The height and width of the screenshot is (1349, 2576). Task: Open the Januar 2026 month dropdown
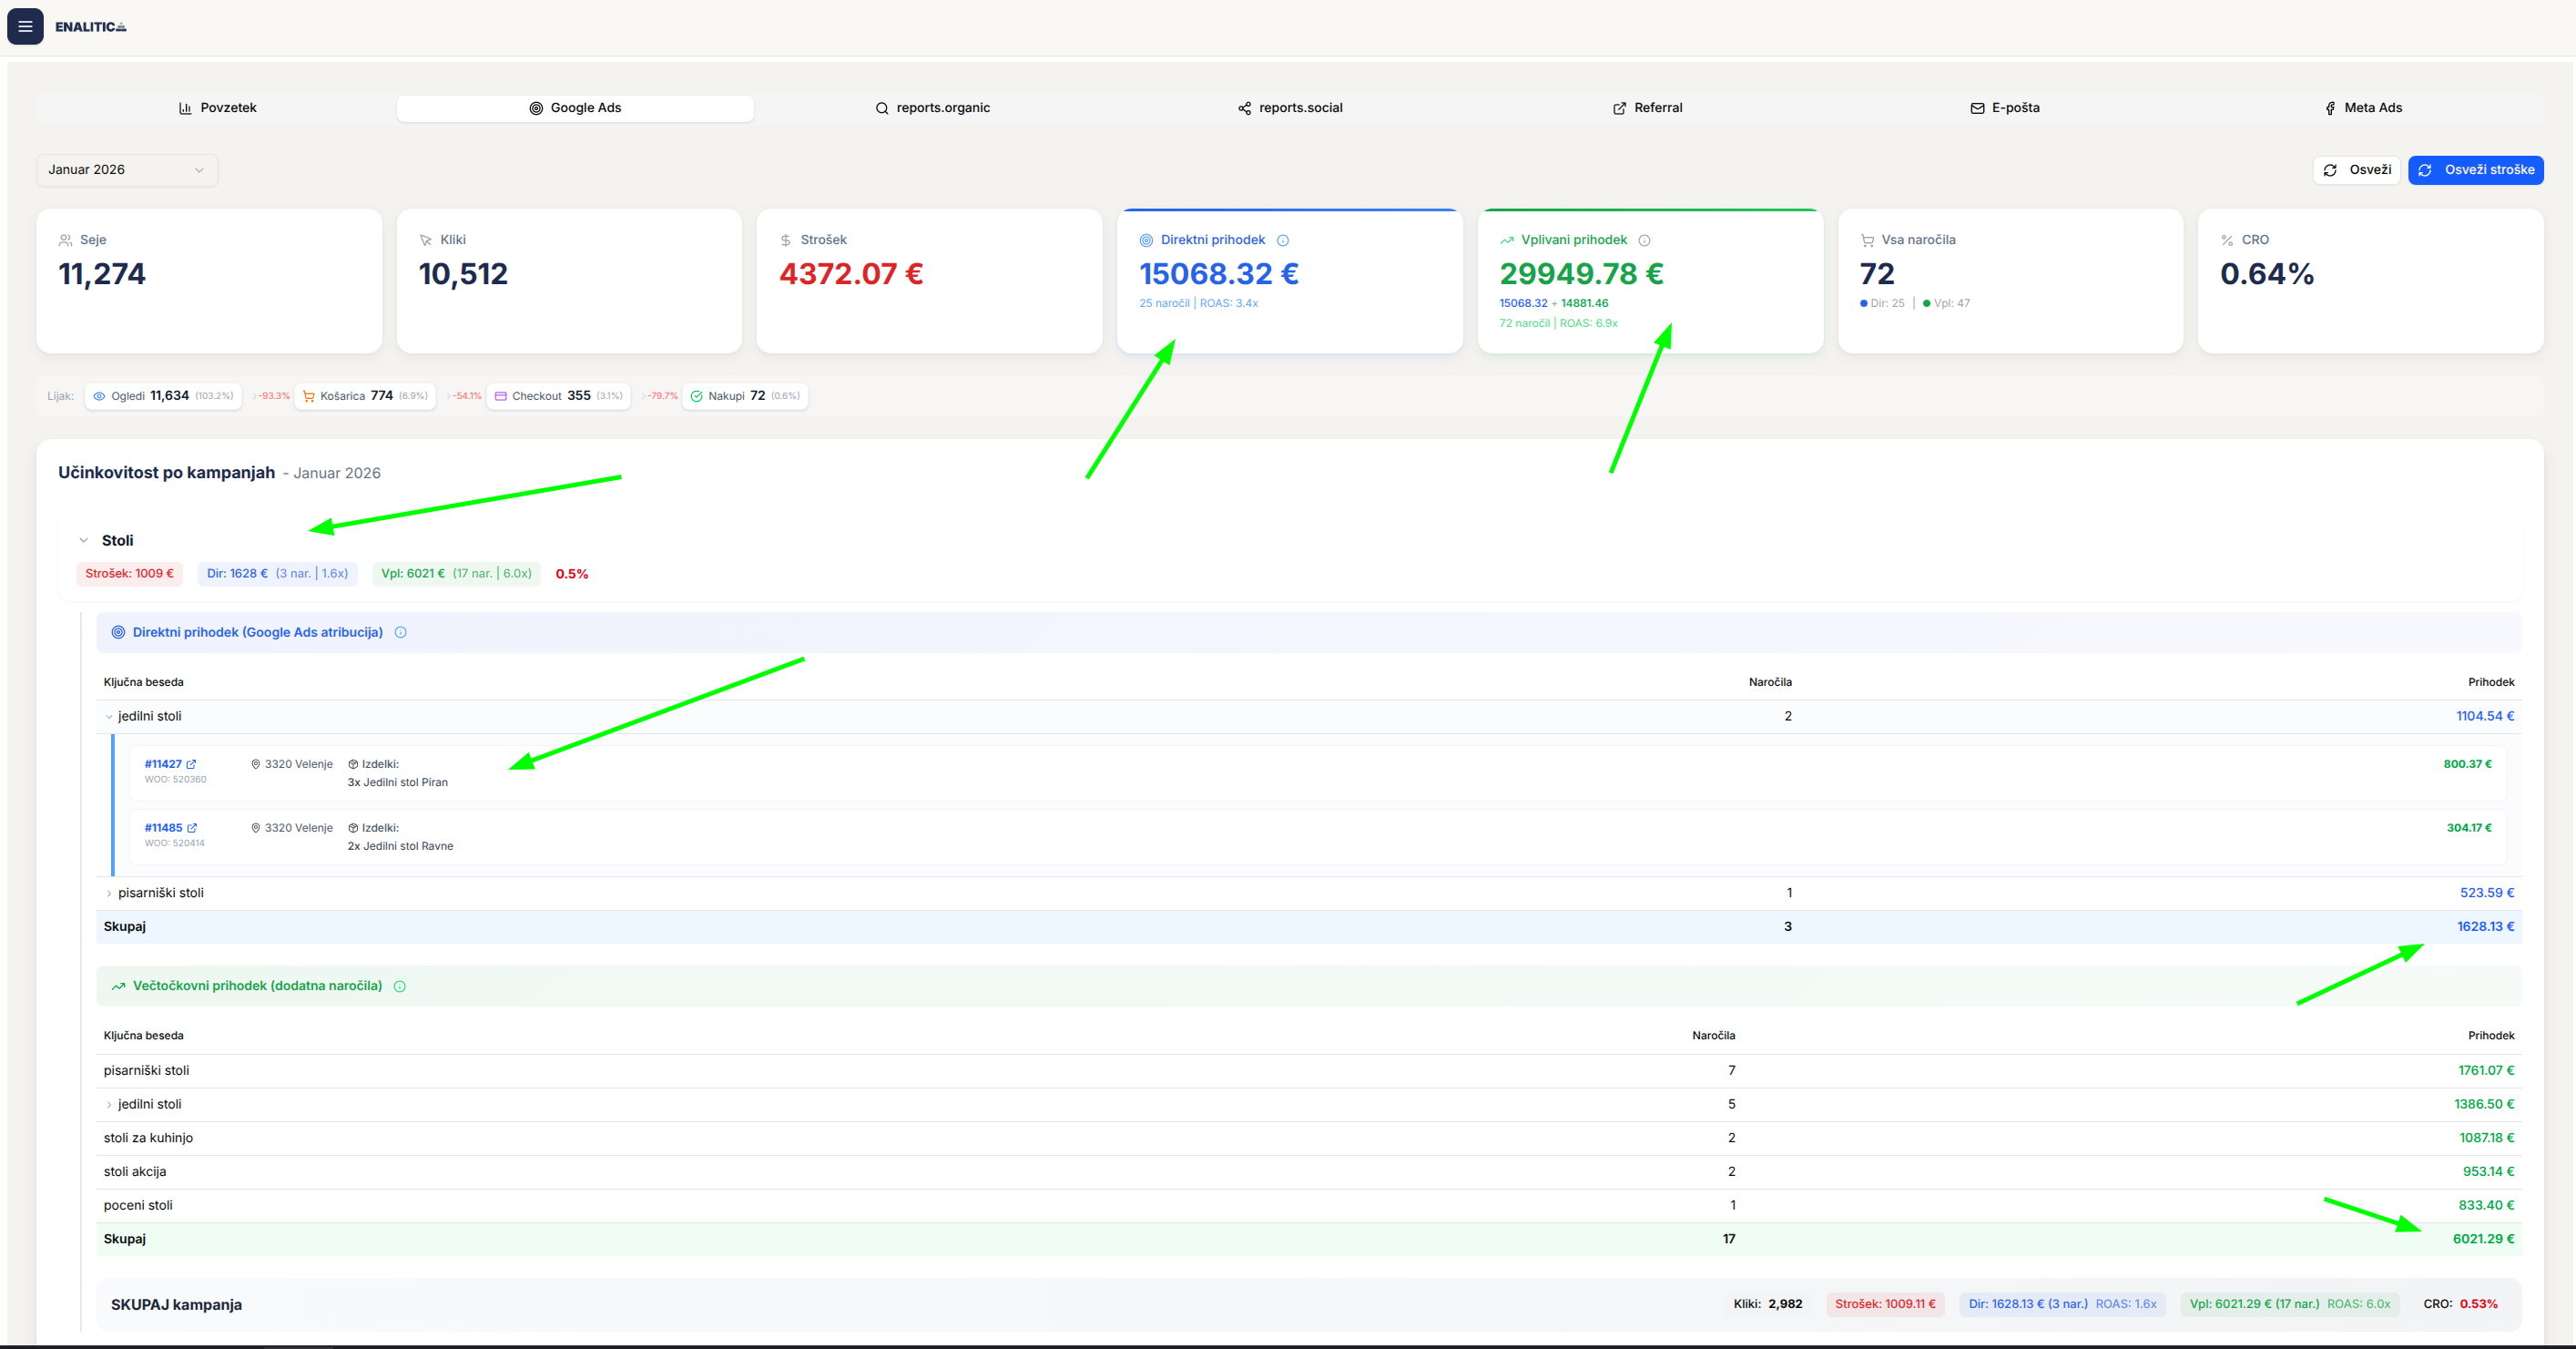click(127, 170)
